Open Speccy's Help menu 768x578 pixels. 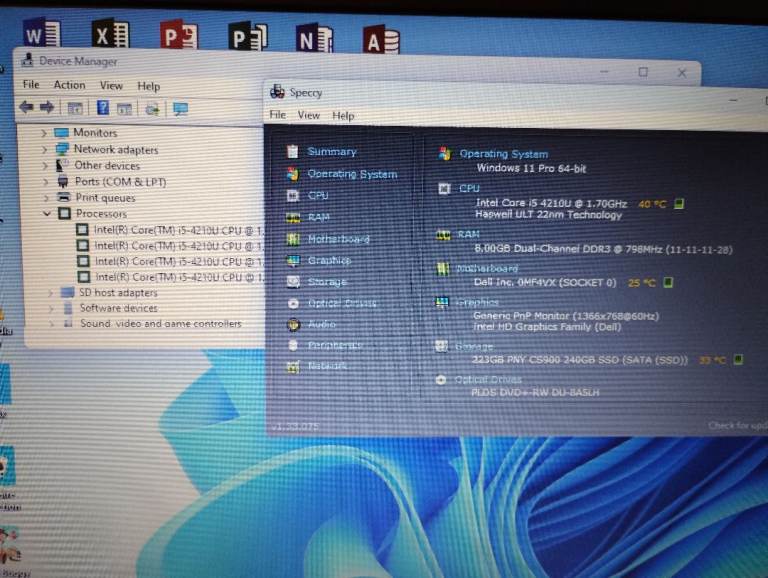point(343,116)
